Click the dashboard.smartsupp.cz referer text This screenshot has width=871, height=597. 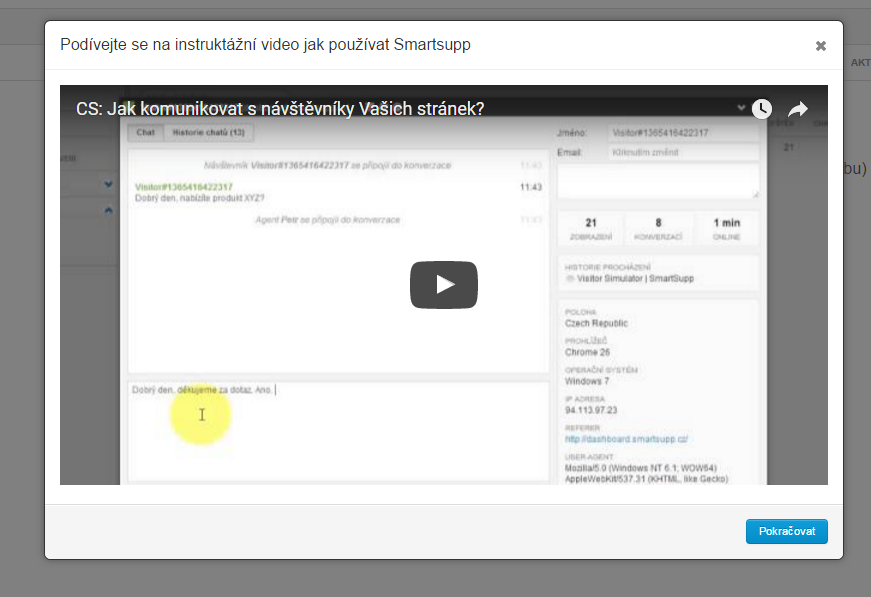coord(626,439)
